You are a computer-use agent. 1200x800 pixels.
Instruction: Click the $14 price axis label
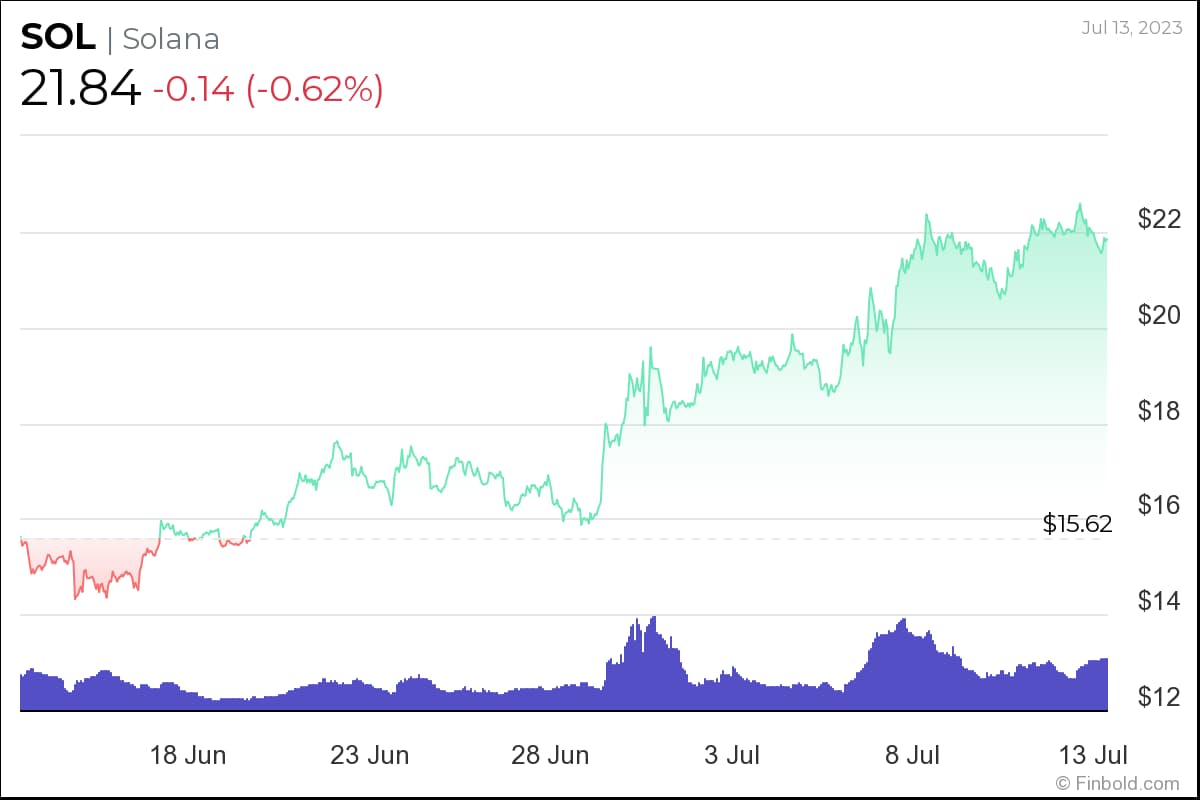[1160, 601]
